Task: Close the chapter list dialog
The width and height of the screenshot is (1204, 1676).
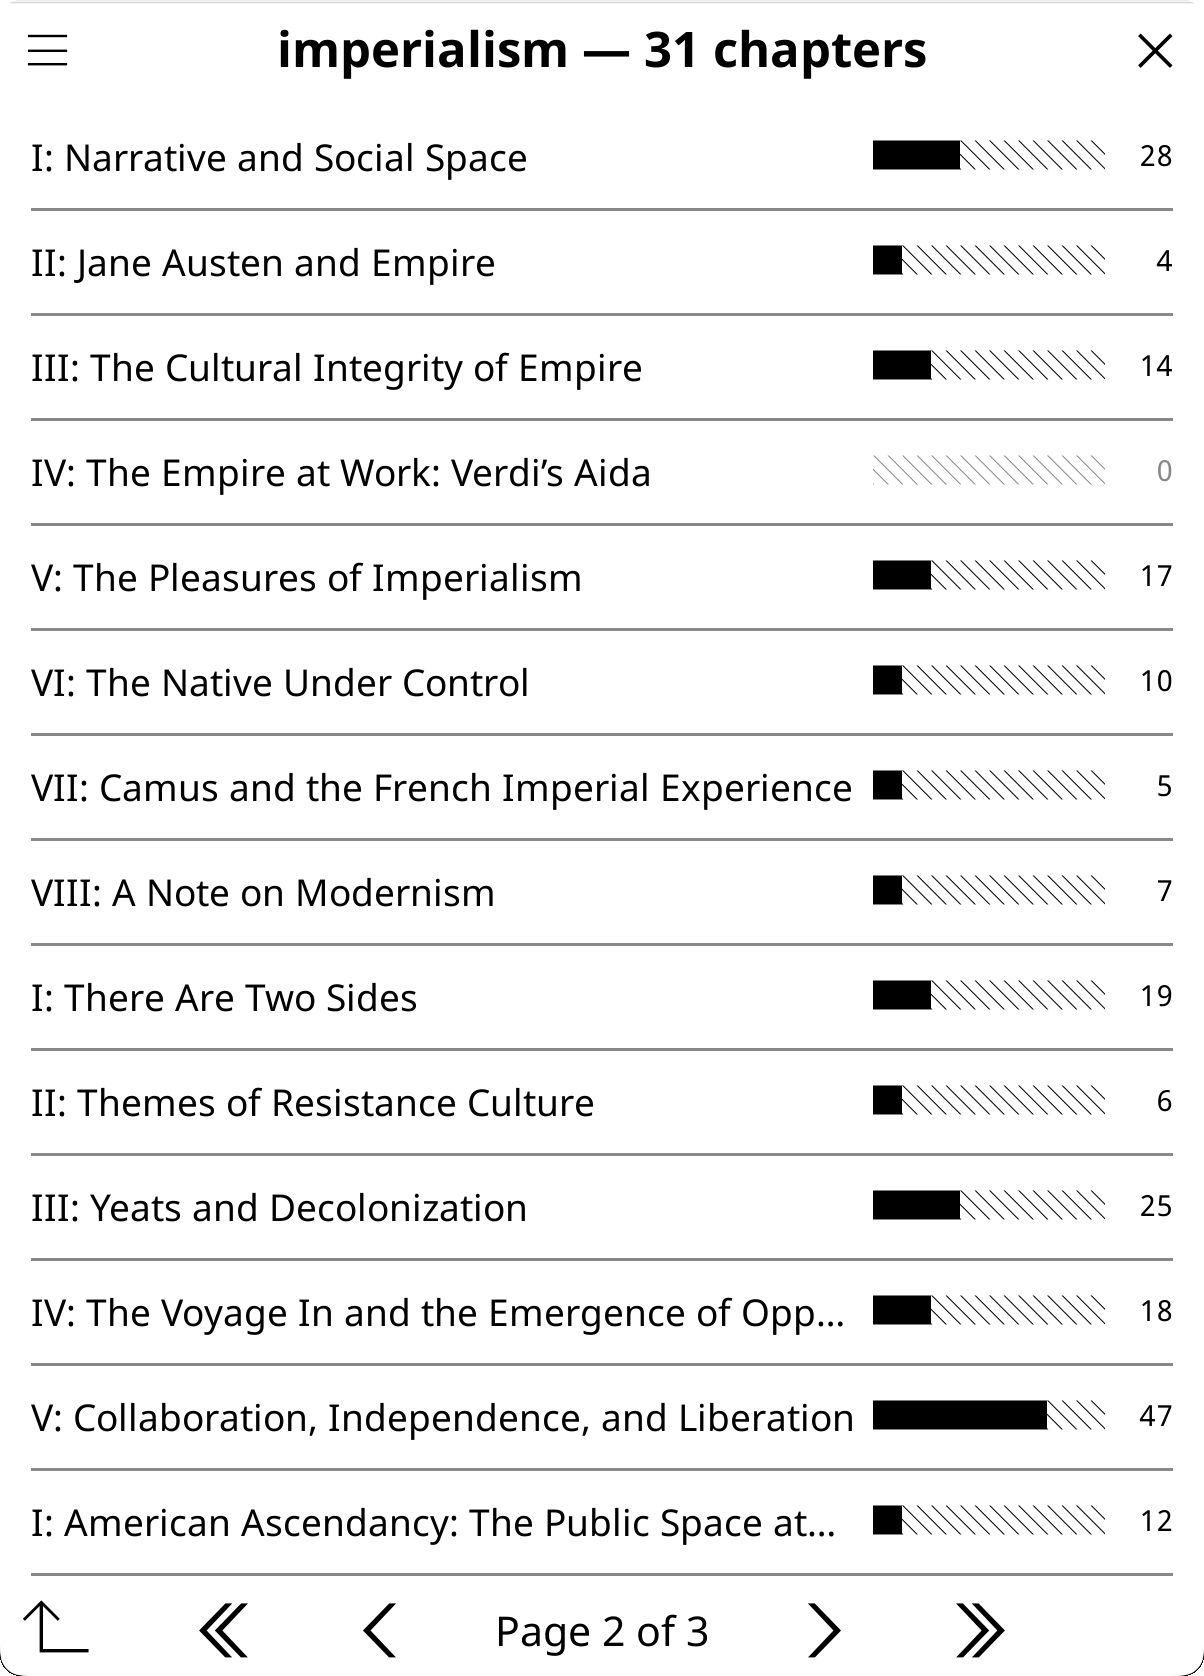Action: click(1155, 50)
